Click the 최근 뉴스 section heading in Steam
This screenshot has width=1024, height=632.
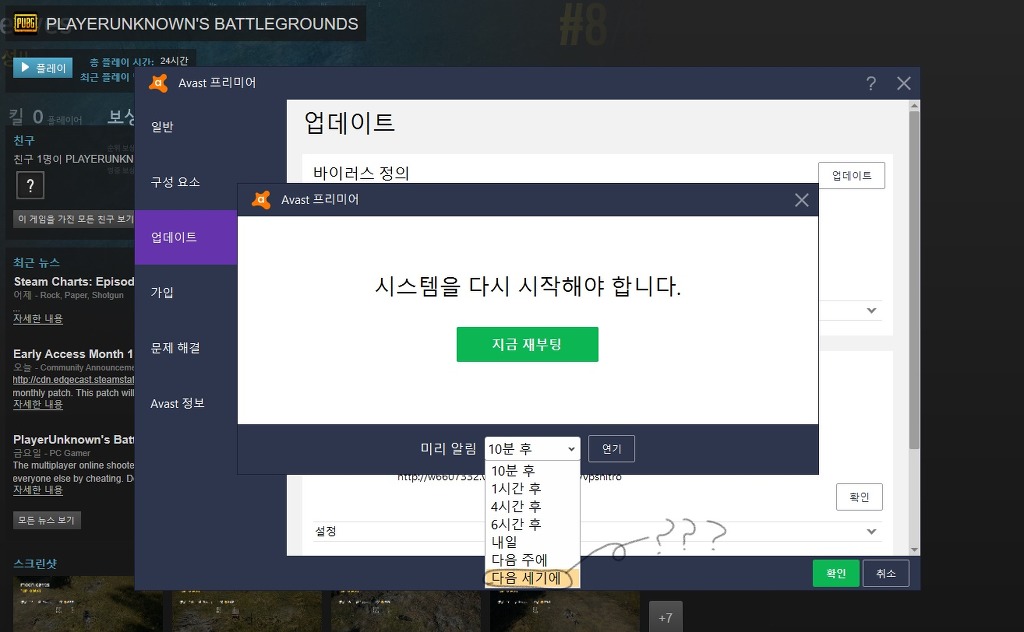tap(37, 262)
